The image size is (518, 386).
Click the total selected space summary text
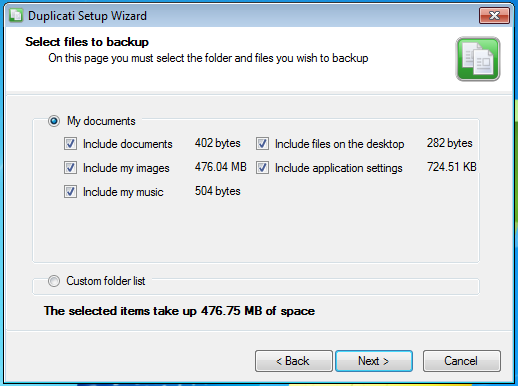179,311
